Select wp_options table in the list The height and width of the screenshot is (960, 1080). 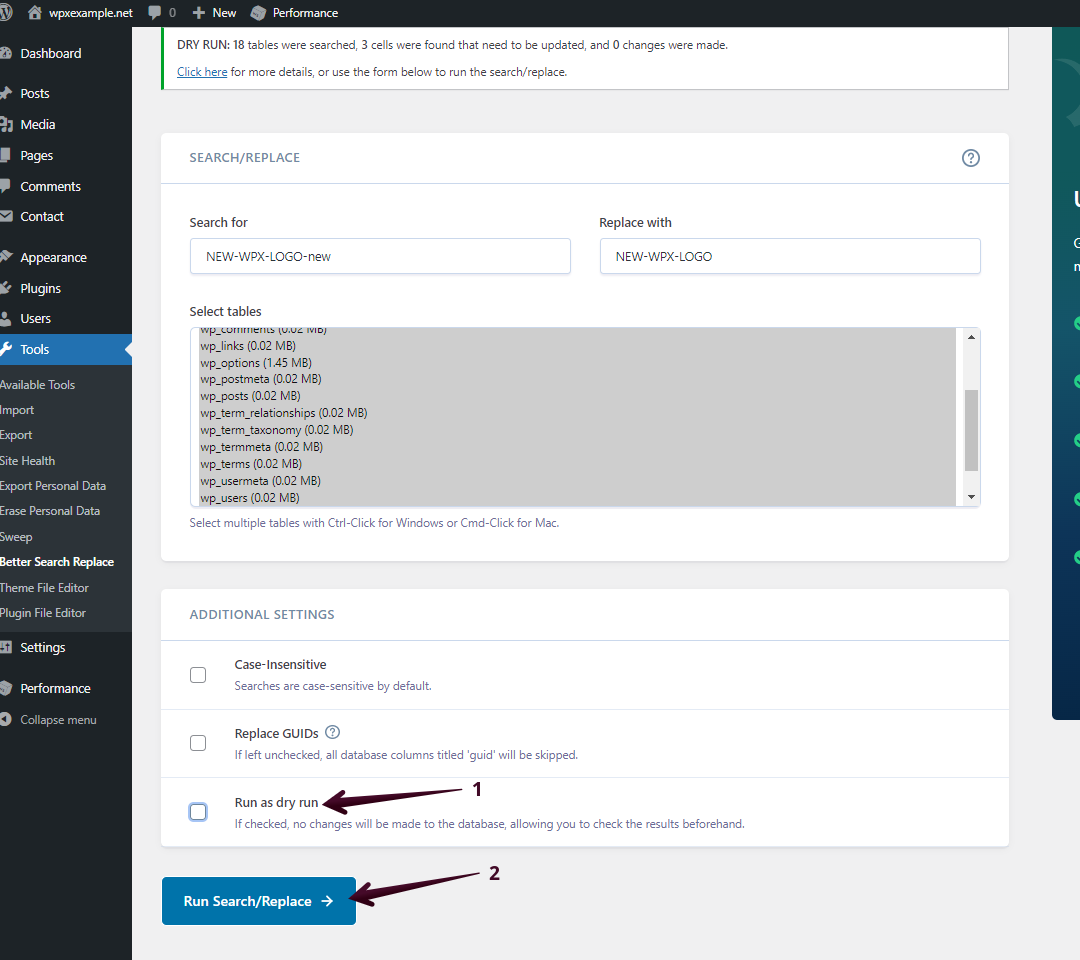click(255, 363)
